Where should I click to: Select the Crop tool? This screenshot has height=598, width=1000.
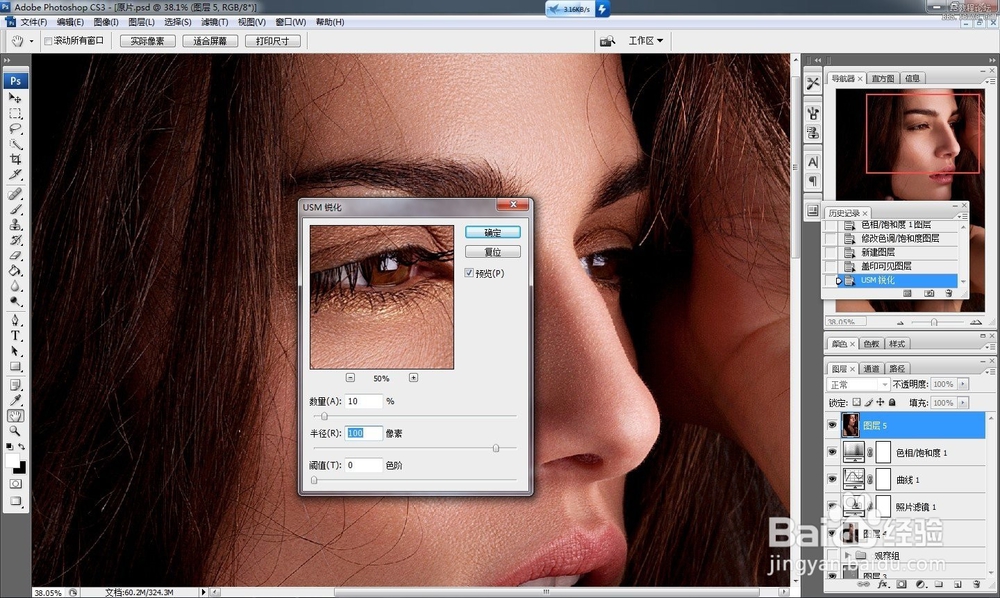(15, 159)
